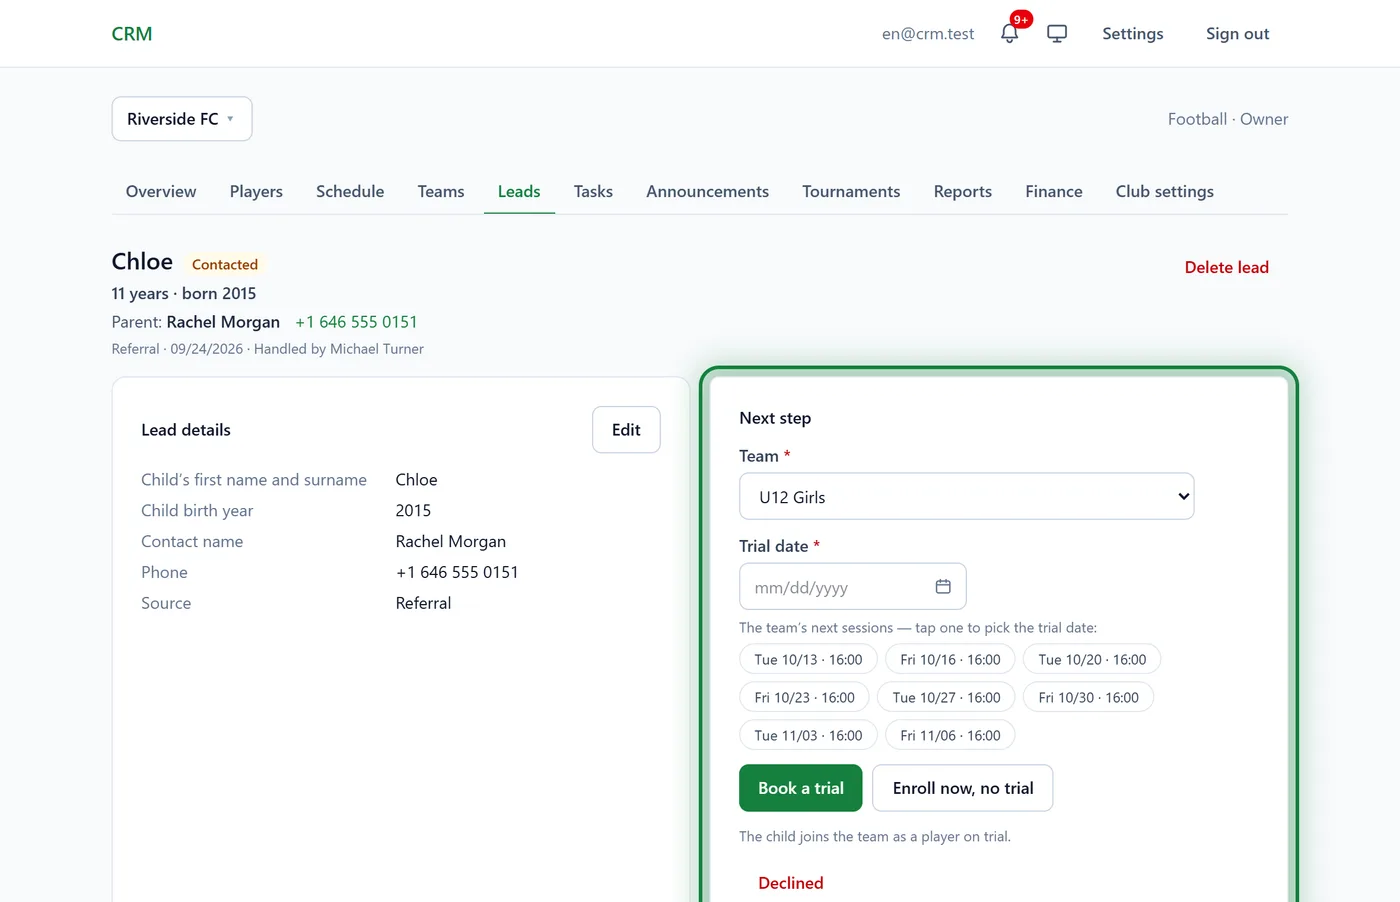This screenshot has height=902, width=1400.
Task: Click the Delete lead link
Action: pyautogui.click(x=1226, y=267)
